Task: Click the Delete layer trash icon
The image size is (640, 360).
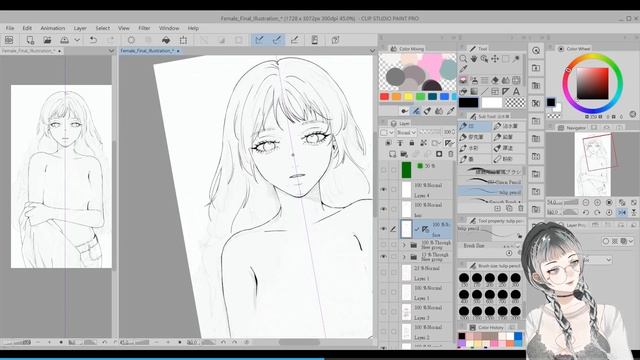Action: [x=450, y=154]
